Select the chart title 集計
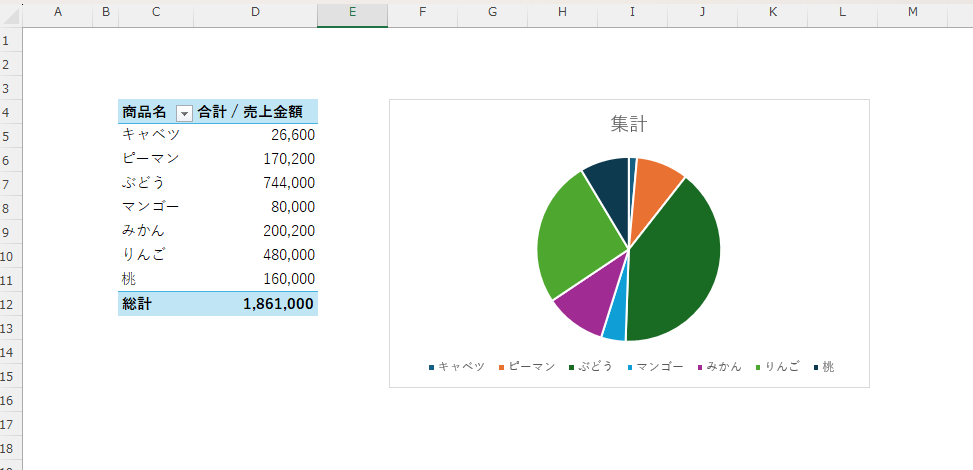 click(x=629, y=124)
